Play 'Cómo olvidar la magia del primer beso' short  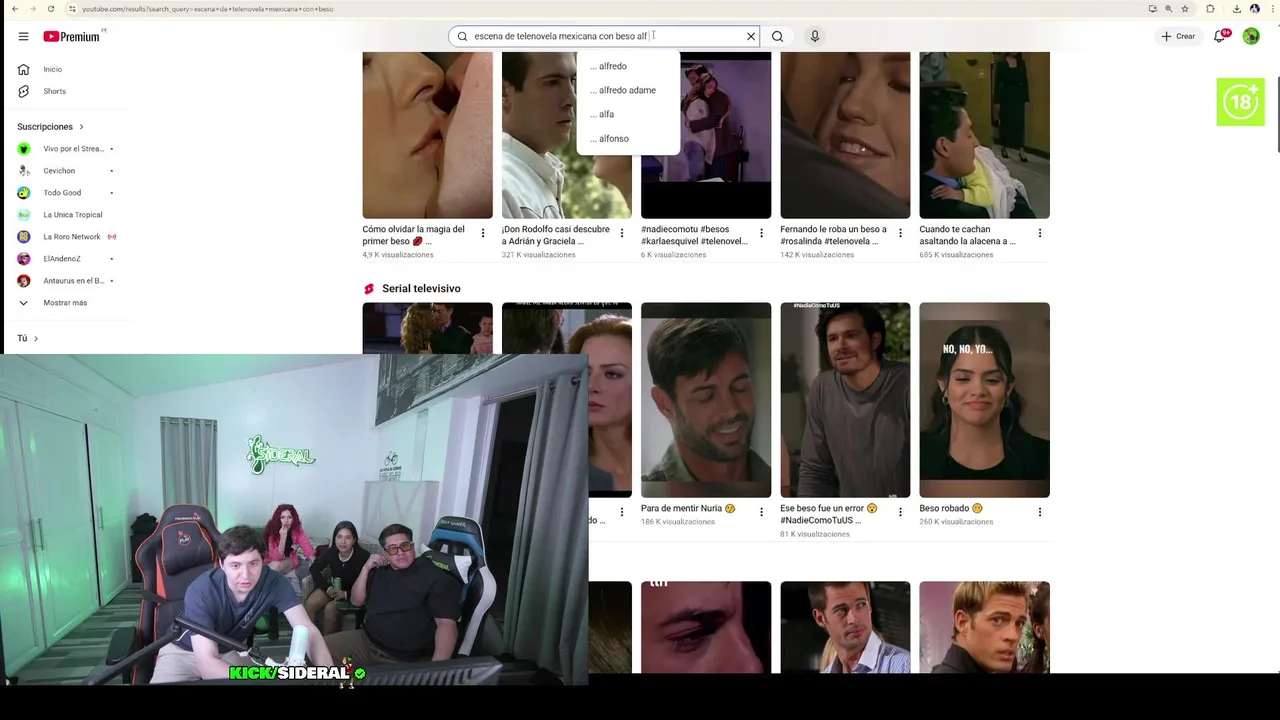click(427, 135)
